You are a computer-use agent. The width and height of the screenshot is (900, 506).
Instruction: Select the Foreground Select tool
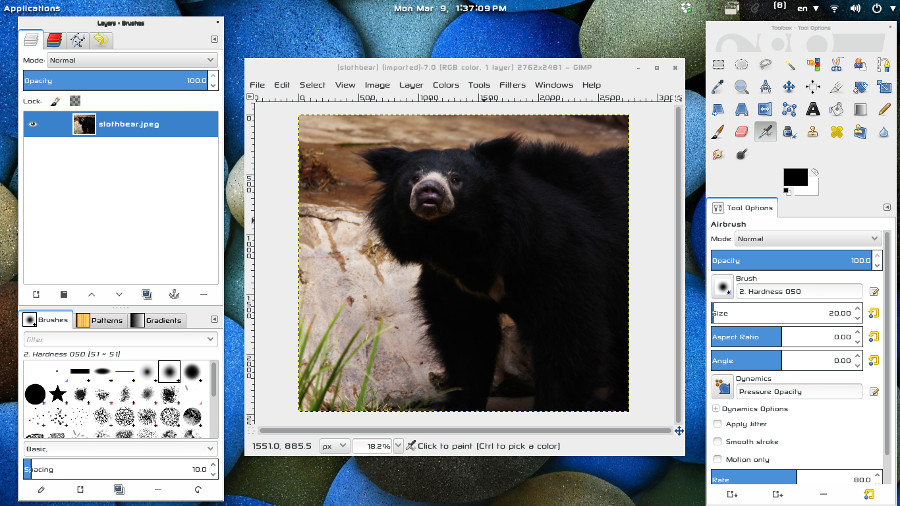[860, 64]
